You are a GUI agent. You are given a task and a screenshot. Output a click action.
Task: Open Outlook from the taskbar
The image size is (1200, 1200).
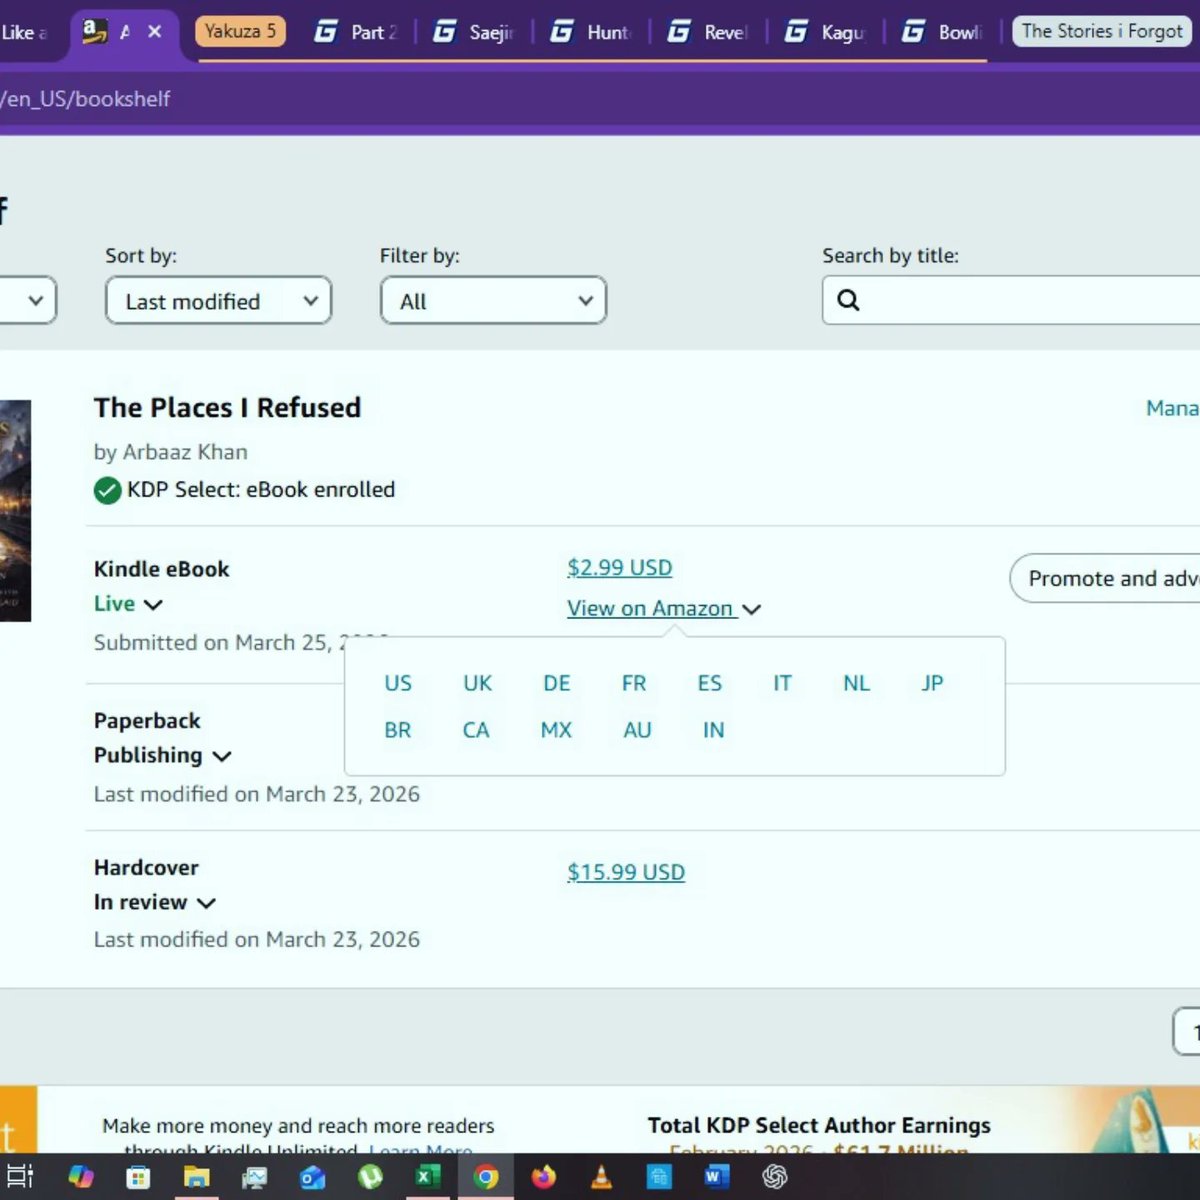coord(312,1177)
